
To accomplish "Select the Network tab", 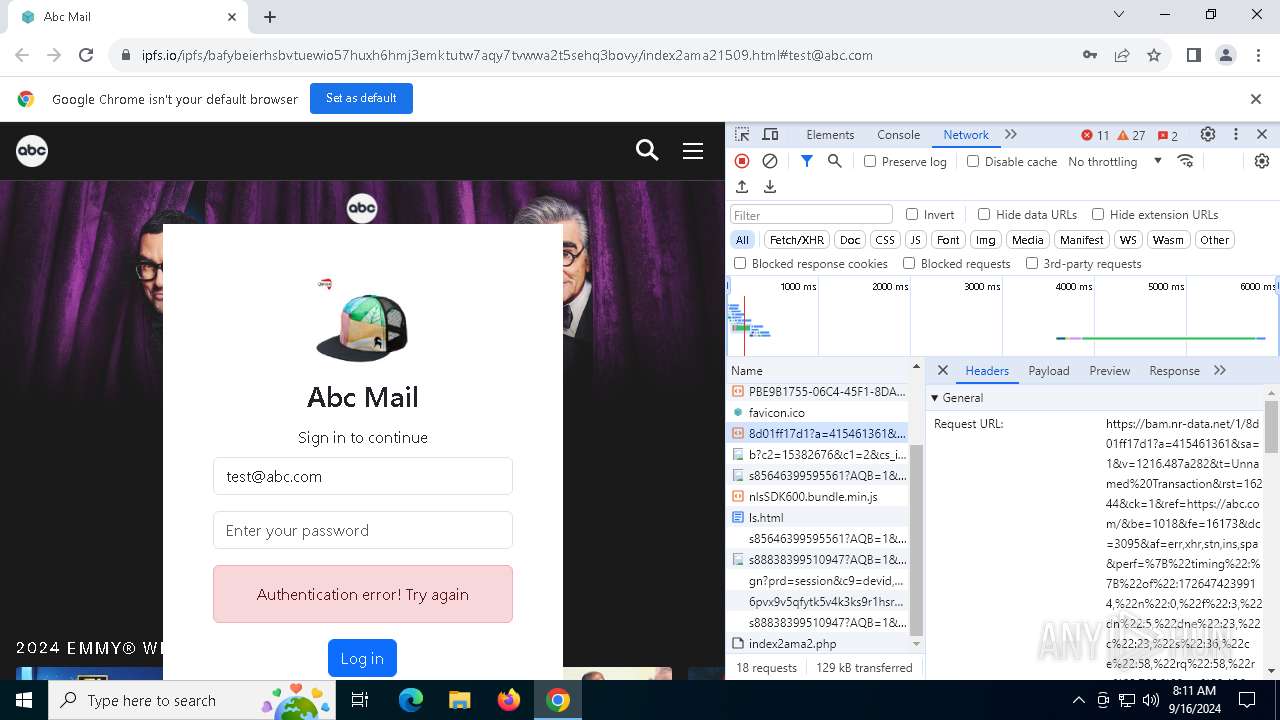I will (966, 135).
